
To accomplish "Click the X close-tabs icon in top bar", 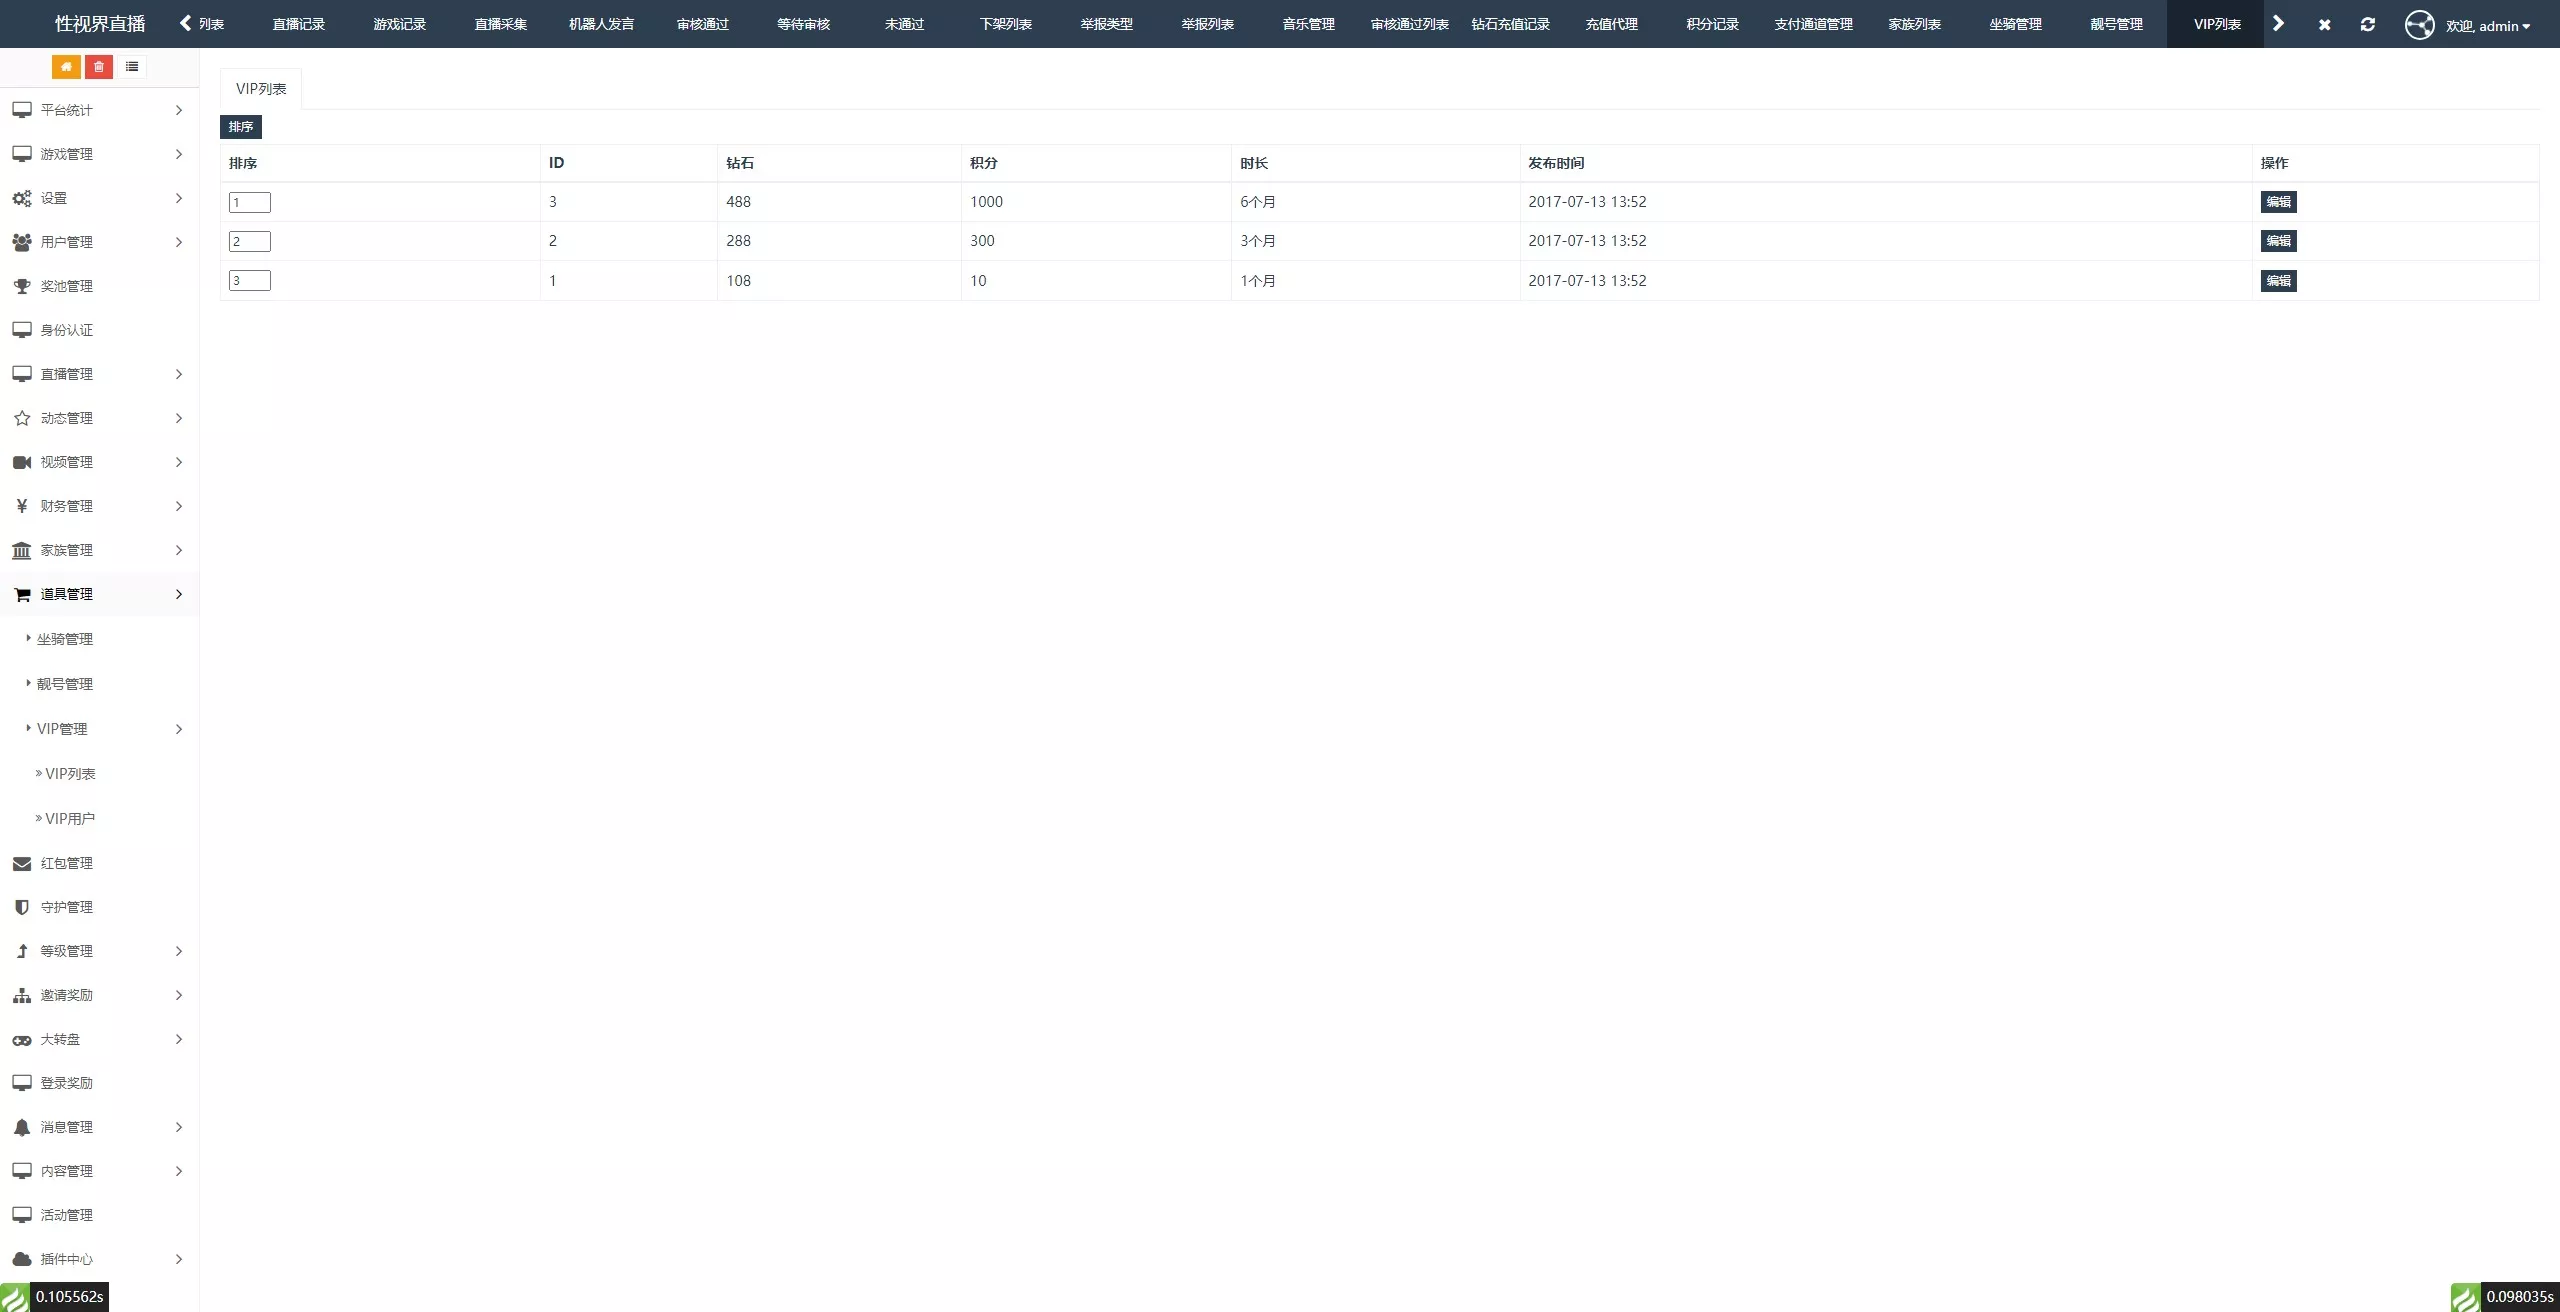I will click(2324, 24).
